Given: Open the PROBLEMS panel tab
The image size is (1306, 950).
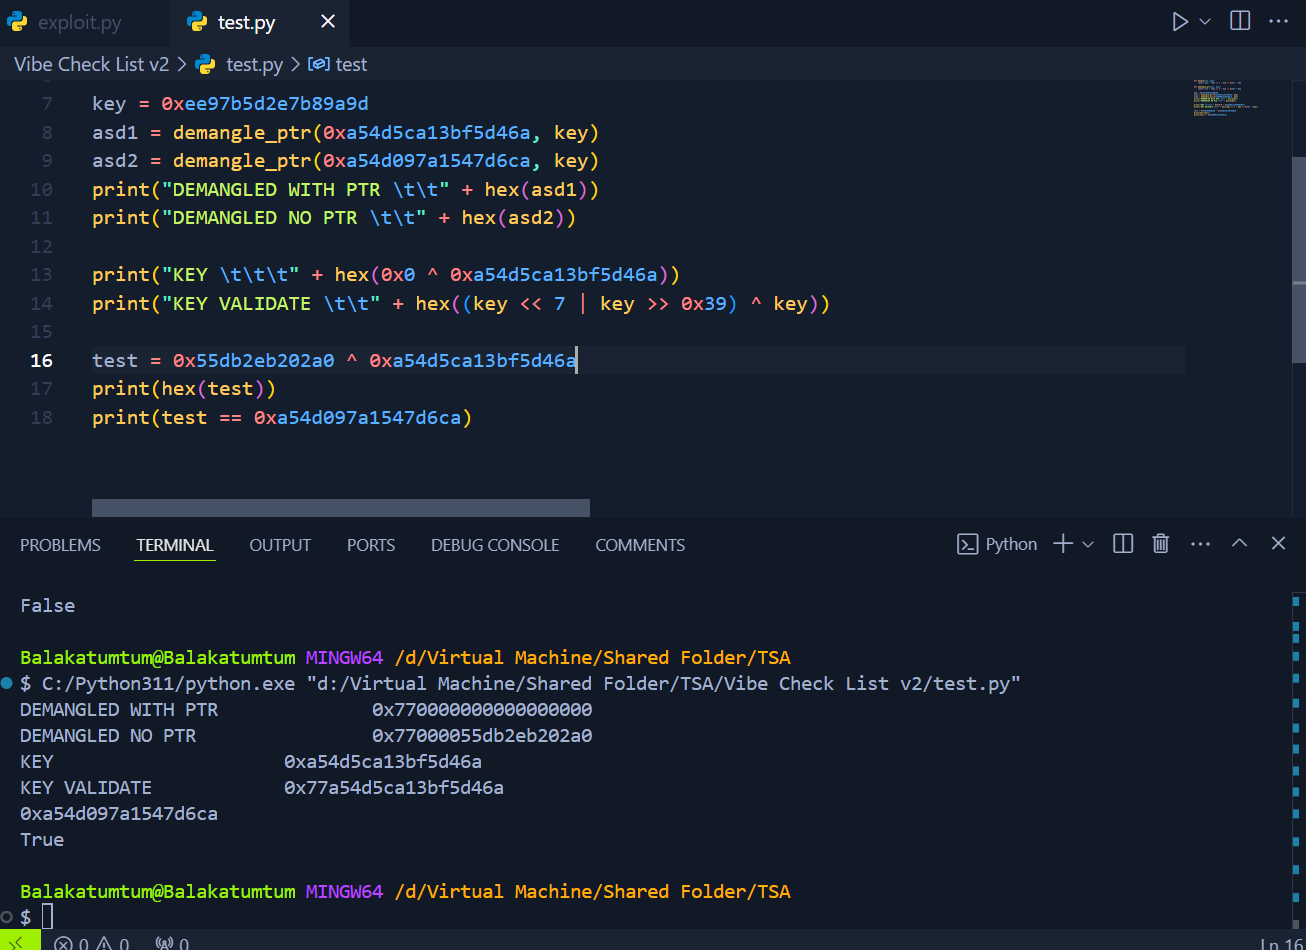Looking at the screenshot, I should (x=60, y=545).
